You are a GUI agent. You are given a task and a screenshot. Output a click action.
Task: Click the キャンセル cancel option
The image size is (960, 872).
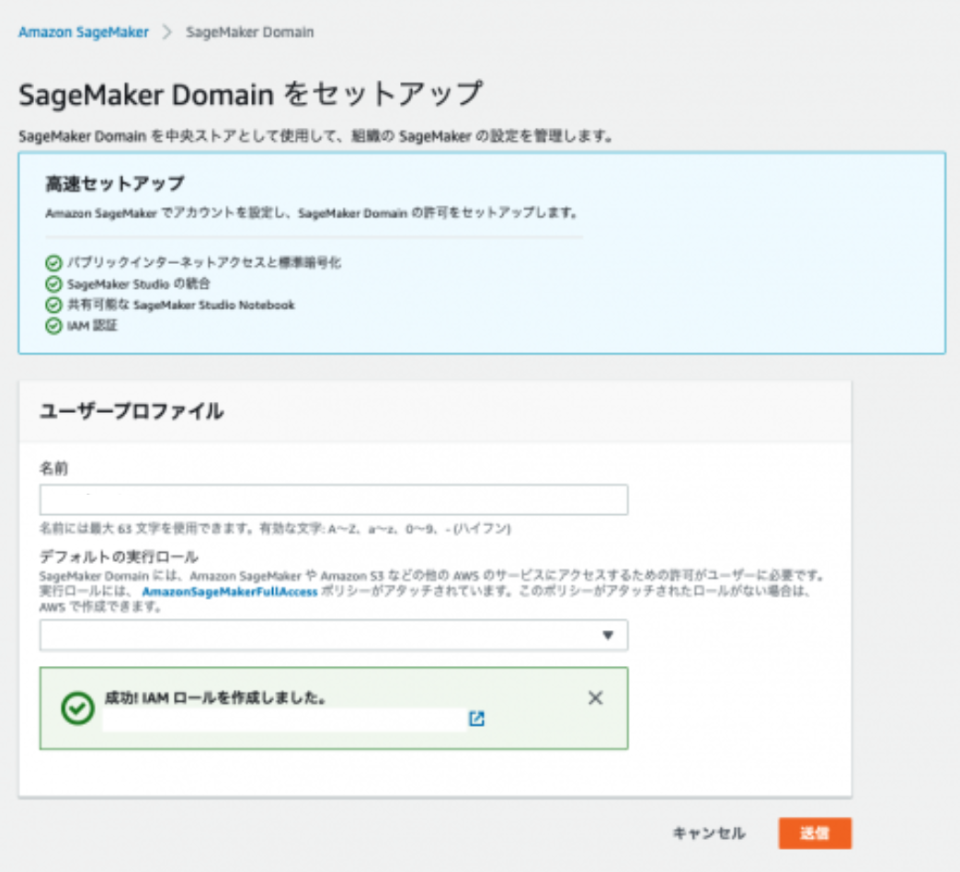[x=708, y=832]
